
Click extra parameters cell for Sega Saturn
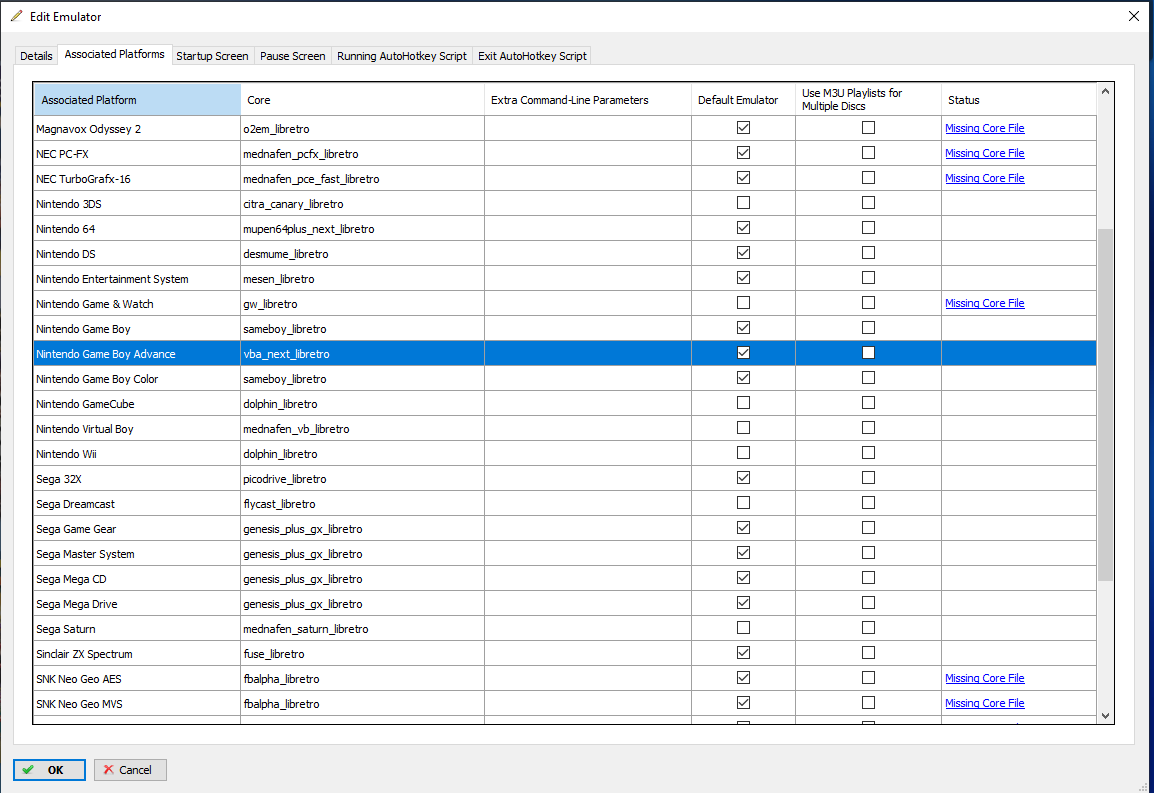[x=587, y=629]
